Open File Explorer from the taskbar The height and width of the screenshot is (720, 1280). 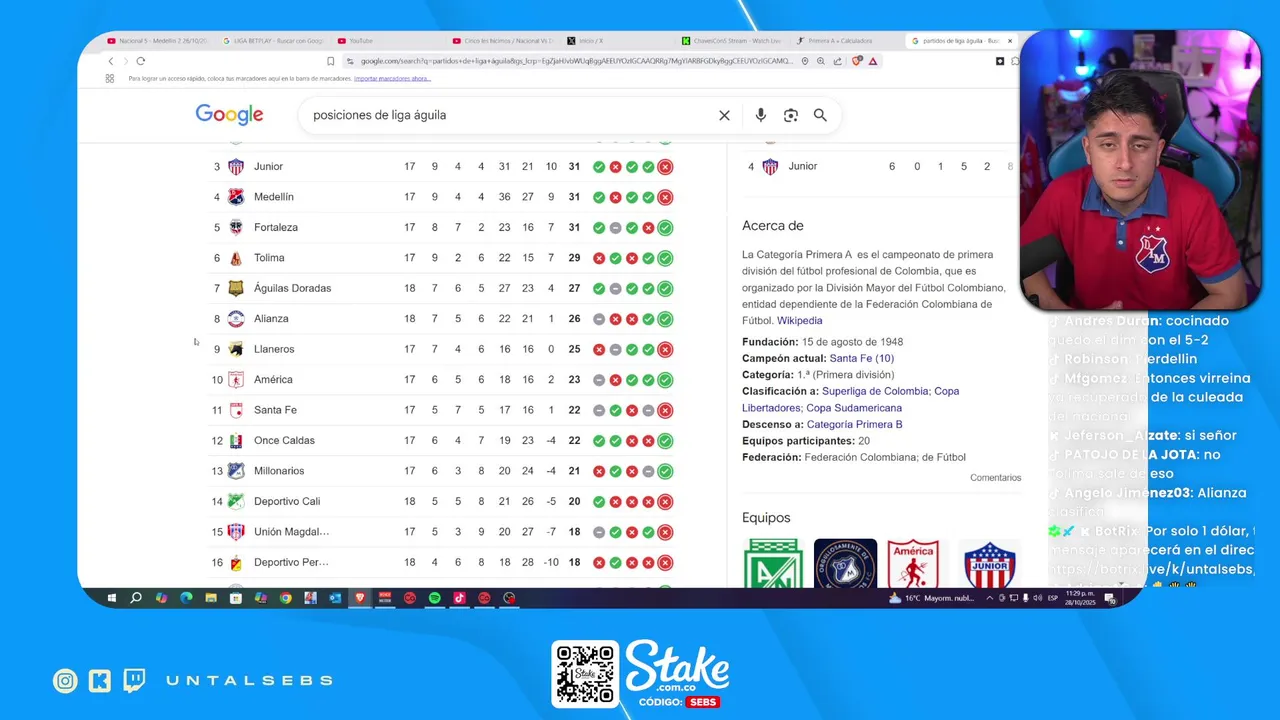(x=211, y=598)
